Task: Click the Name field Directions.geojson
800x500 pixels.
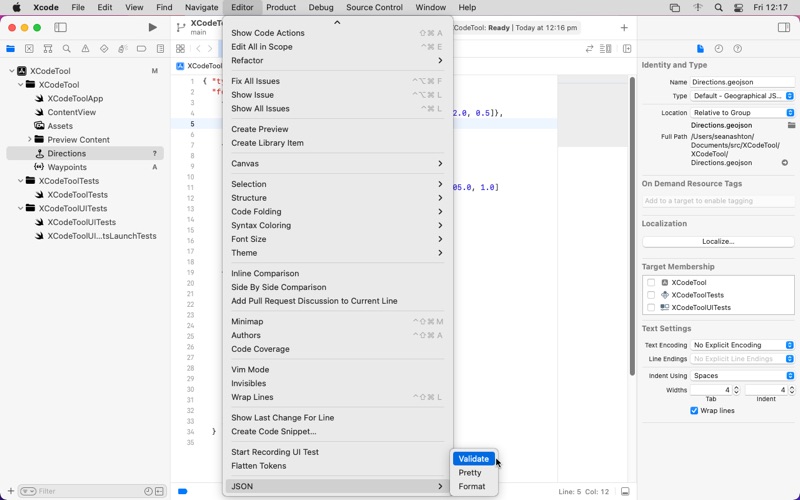Action: coord(742,82)
